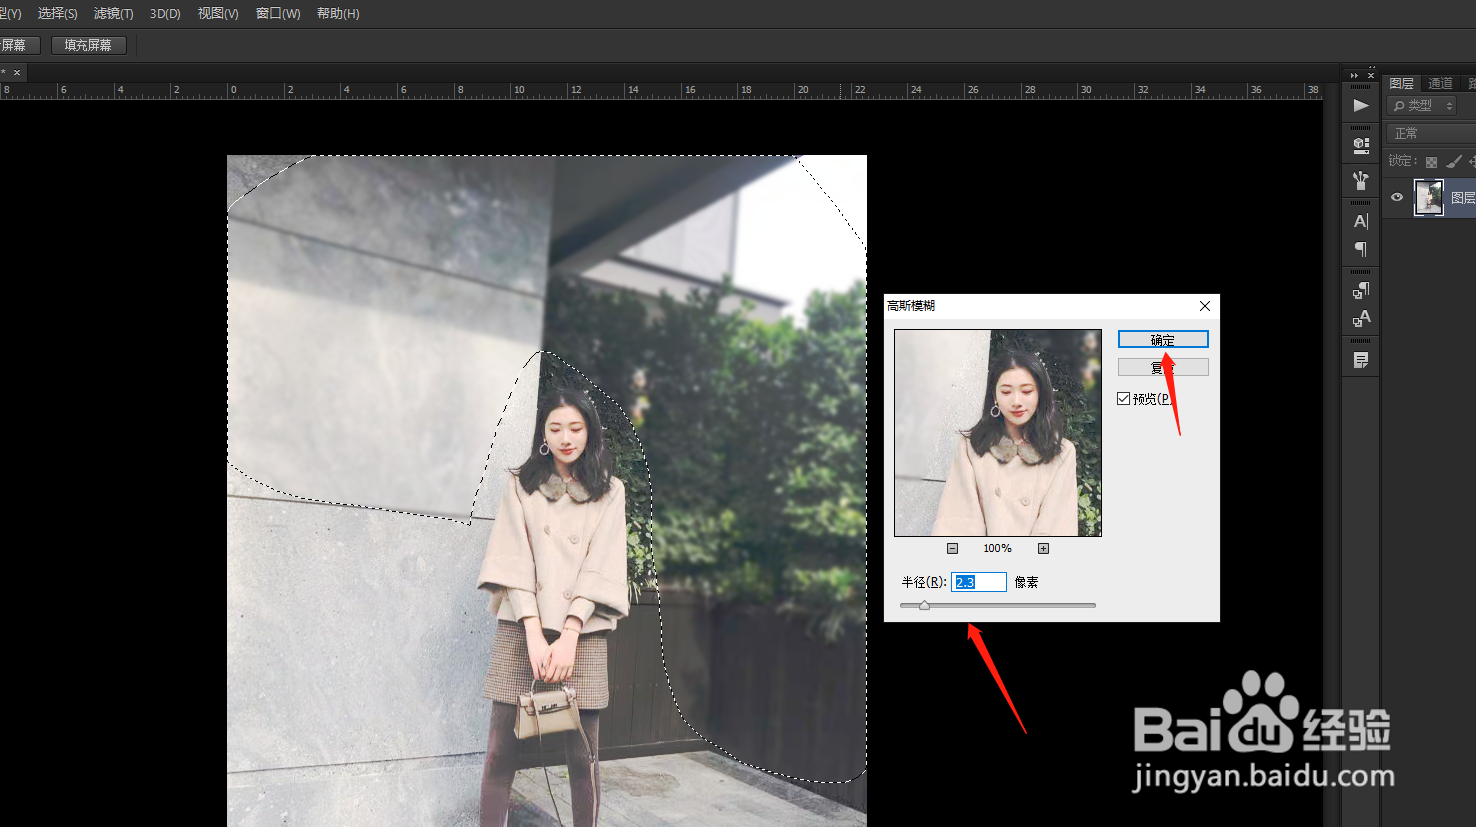Expand the collapsed panel dock arrows
Viewport: 1476px width, 827px height.
pyautogui.click(x=1354, y=75)
